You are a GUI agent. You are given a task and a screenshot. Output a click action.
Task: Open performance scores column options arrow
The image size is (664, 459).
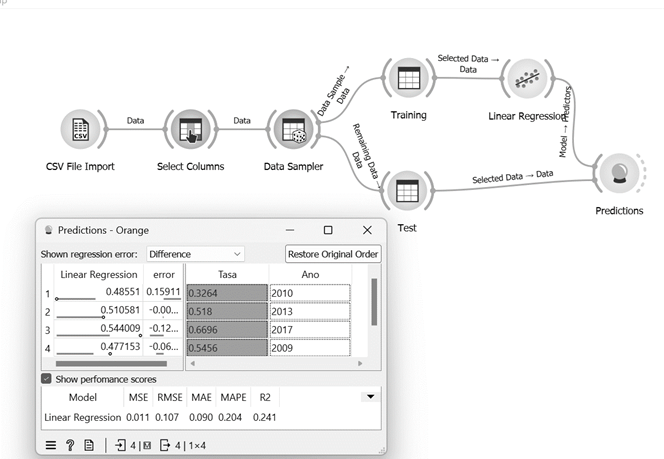(371, 397)
